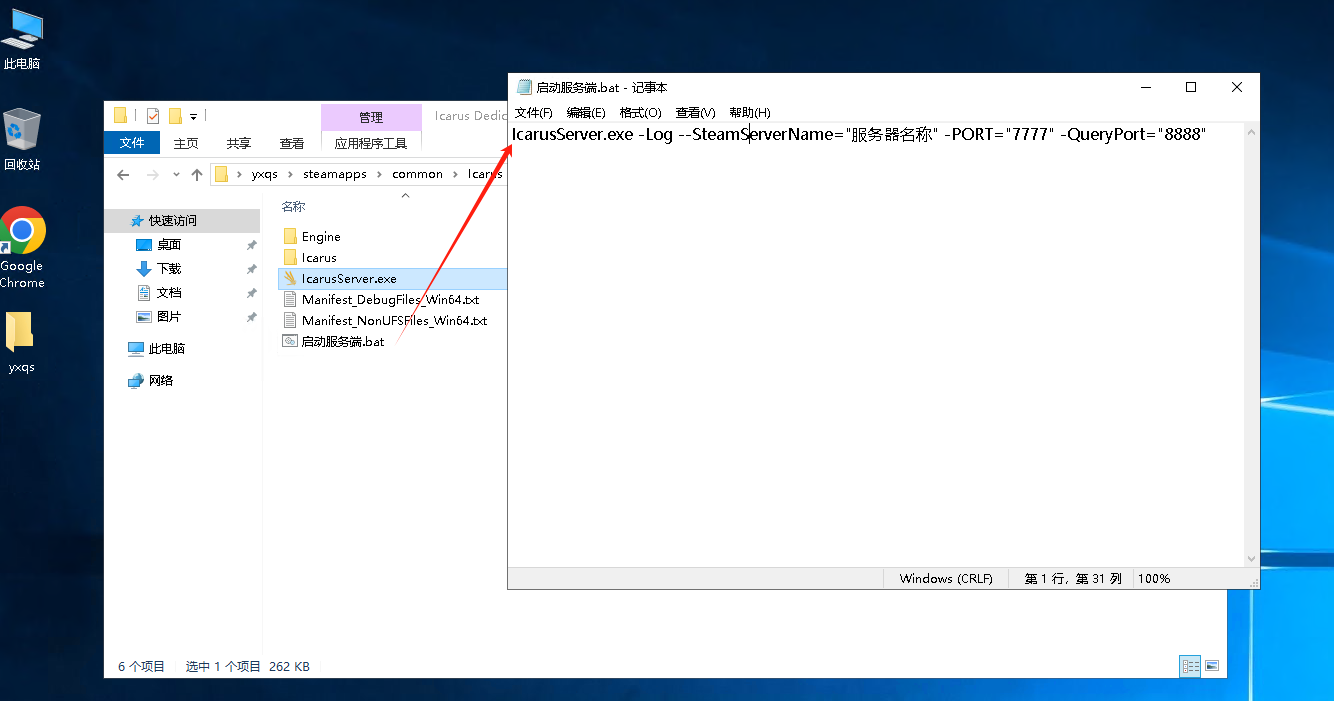Viewport: 1334px width, 701px height.
Task: Open the 帮助(H) menu in Notepad
Action: 749,113
